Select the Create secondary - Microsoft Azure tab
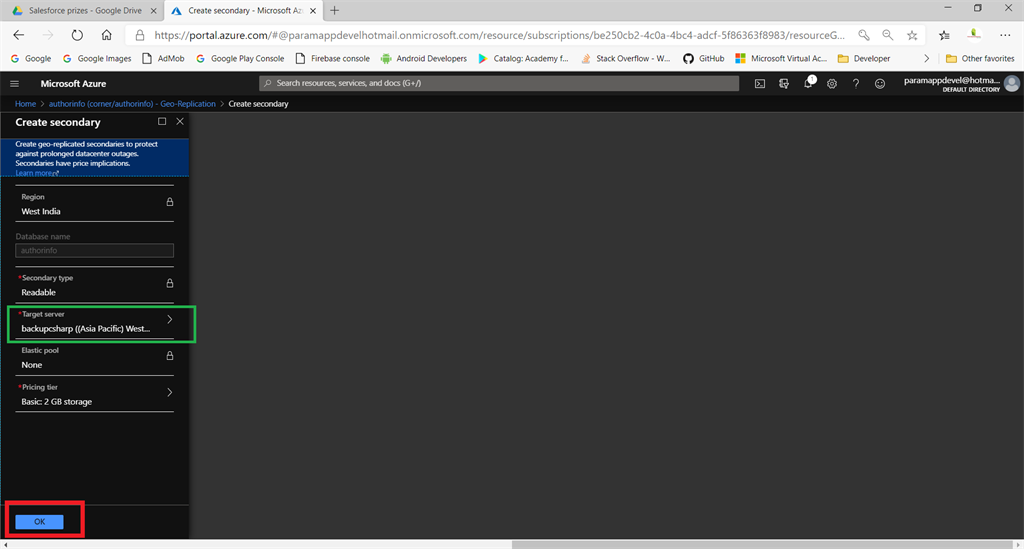The height and width of the screenshot is (549, 1024). click(246, 10)
